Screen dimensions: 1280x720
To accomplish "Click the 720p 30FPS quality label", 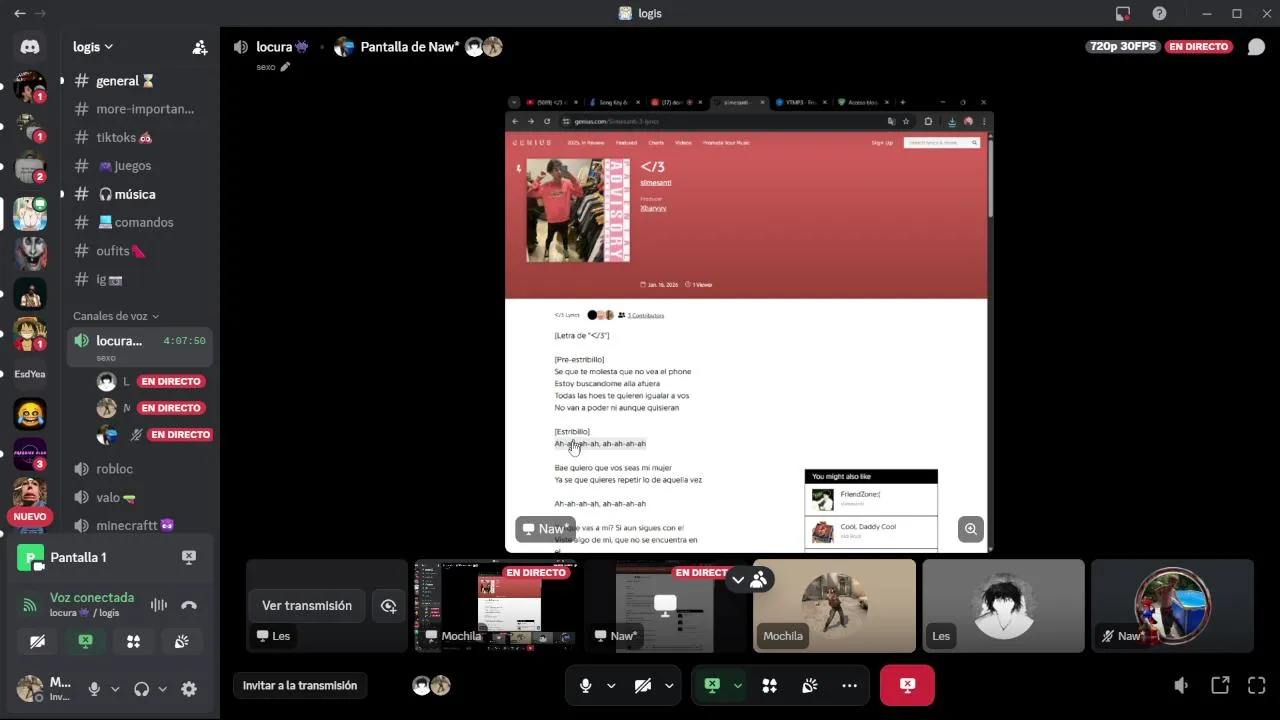I will pyautogui.click(x=1124, y=47).
